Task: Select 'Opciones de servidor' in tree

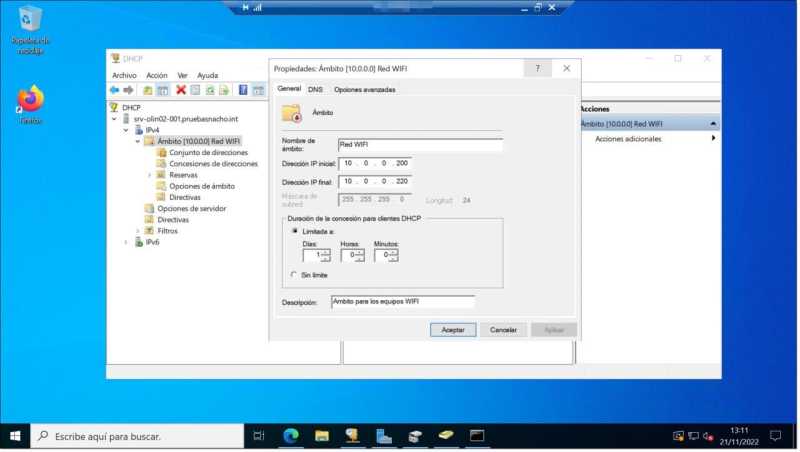Action: 191,209
